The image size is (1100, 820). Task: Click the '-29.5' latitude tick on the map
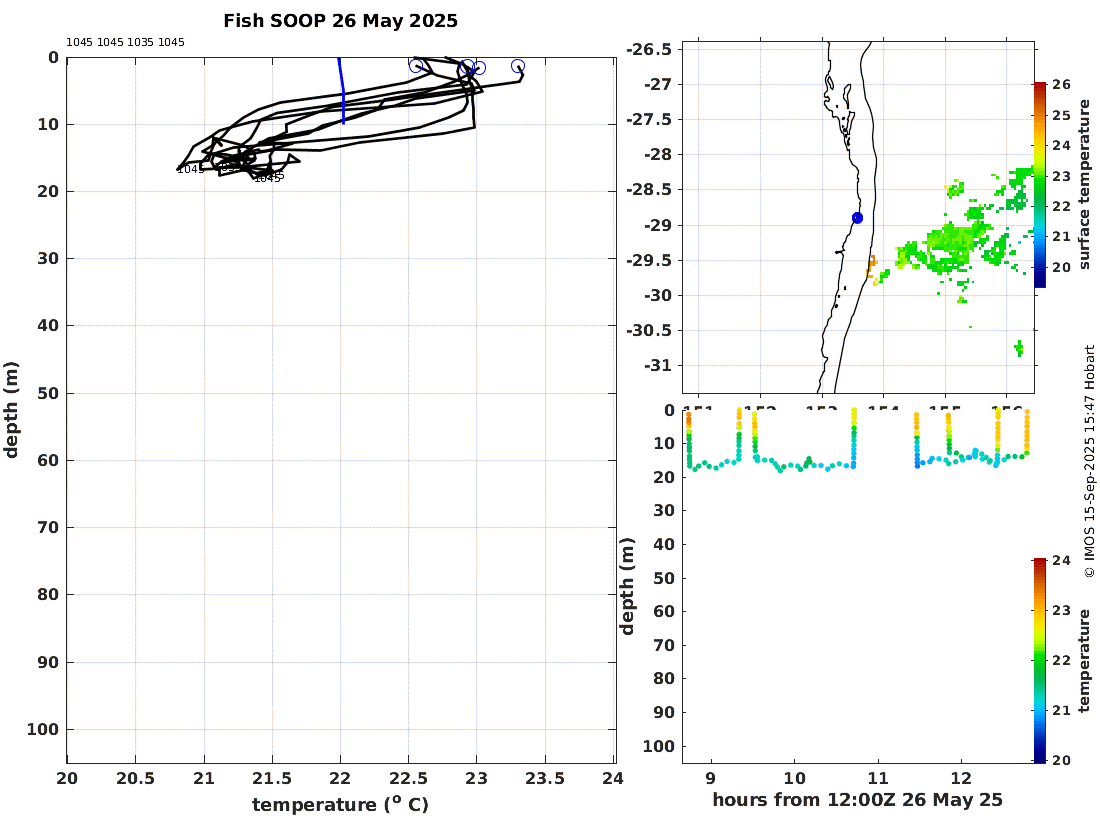[649, 260]
